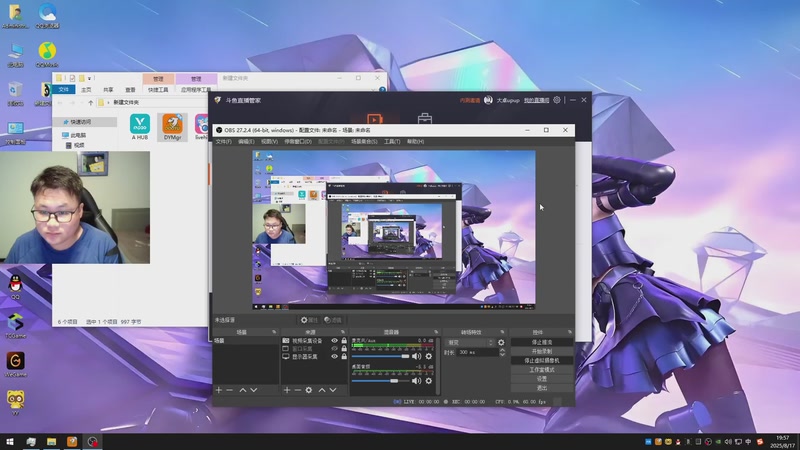Navigate up one folder in file explorer

[x=91, y=103]
